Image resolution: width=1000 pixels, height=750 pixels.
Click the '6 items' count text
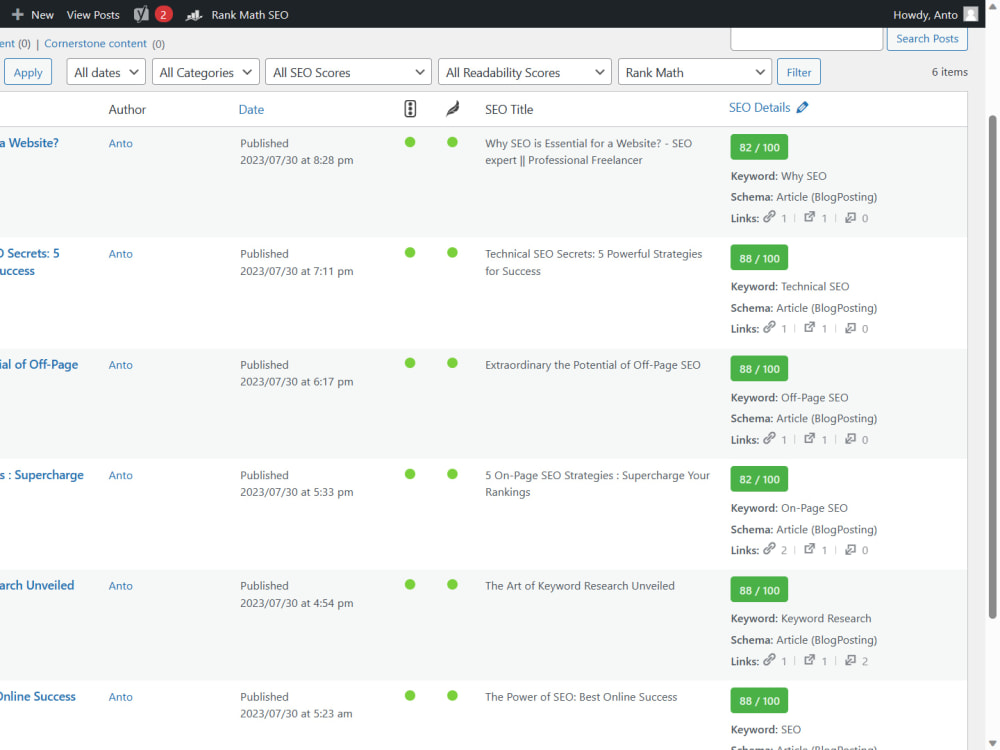949,71
